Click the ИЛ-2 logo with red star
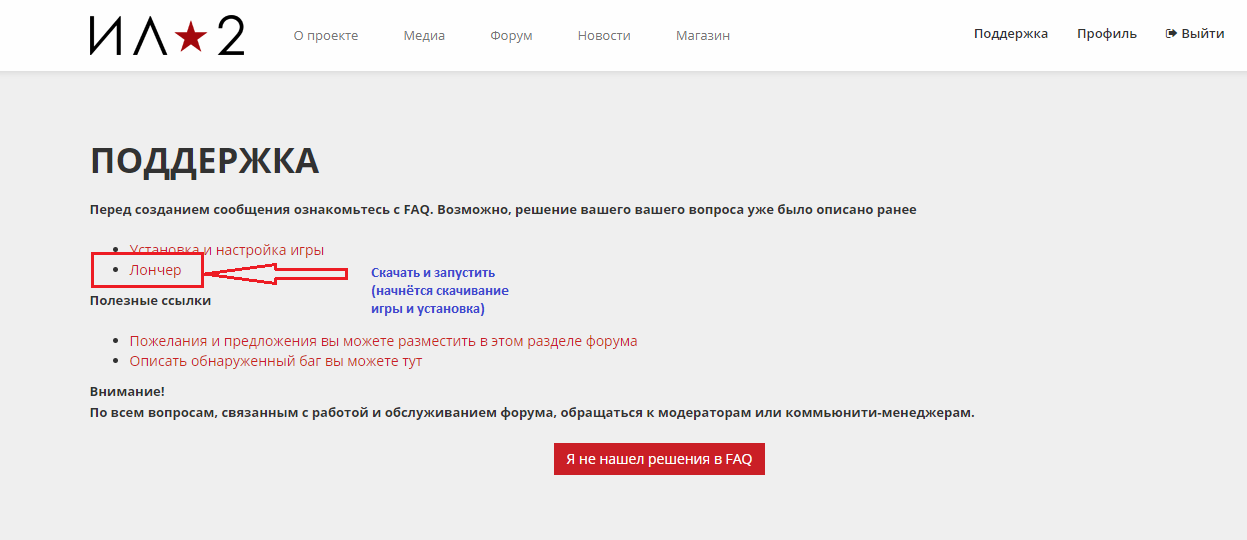The height and width of the screenshot is (540, 1247). coord(167,36)
